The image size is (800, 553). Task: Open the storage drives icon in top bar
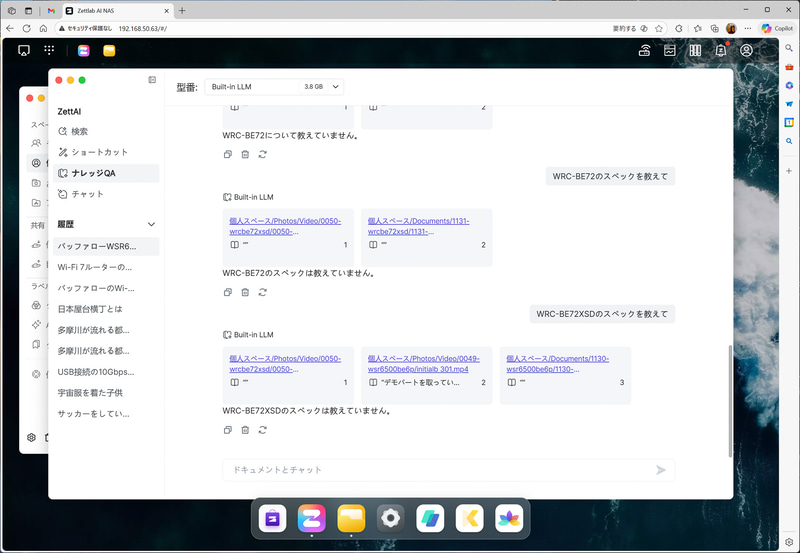click(695, 50)
